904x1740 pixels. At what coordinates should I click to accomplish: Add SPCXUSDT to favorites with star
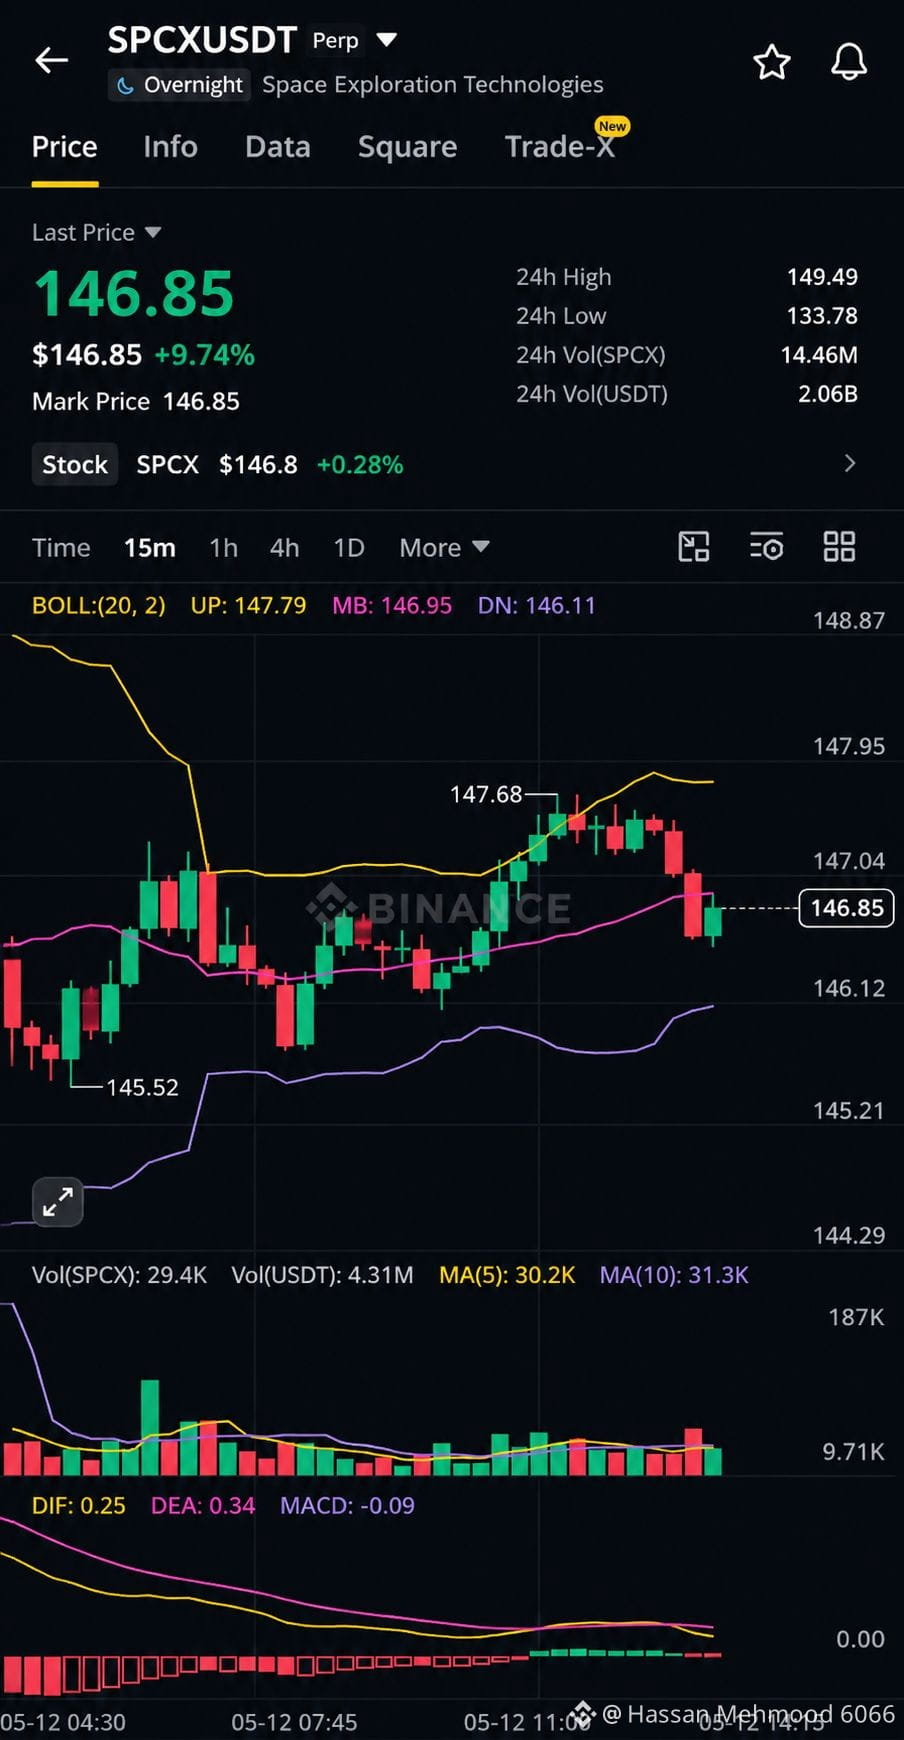771,62
